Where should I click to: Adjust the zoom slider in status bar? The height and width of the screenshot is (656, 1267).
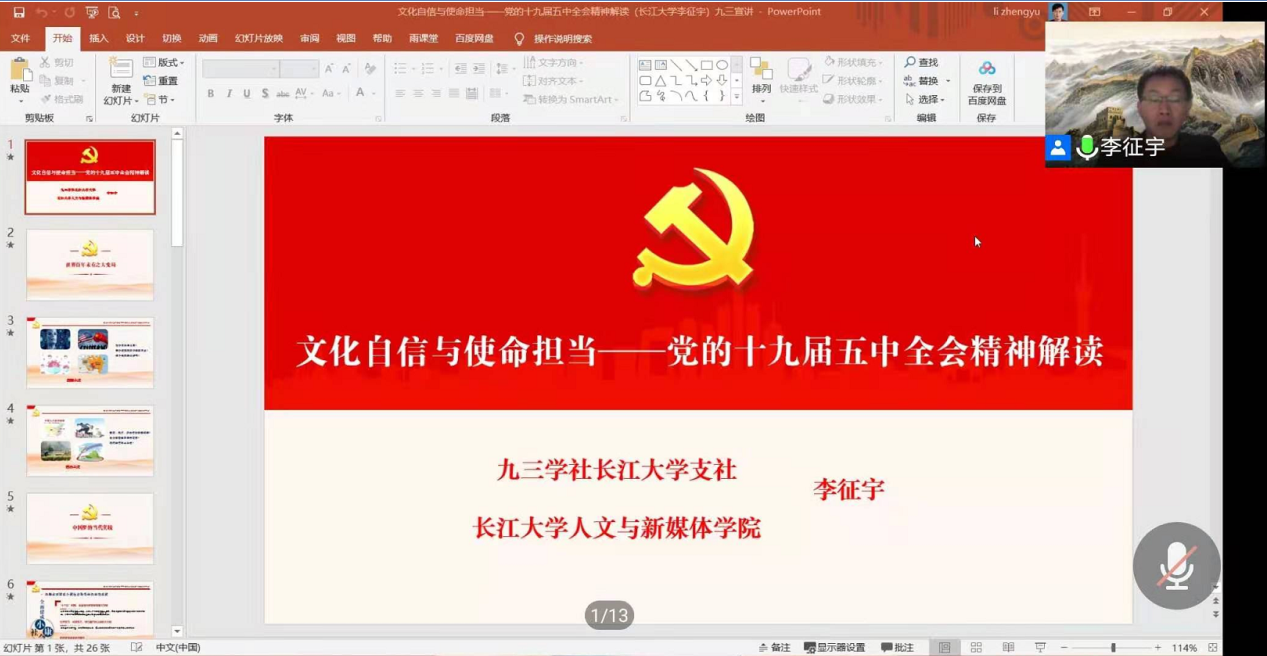pos(1112,648)
